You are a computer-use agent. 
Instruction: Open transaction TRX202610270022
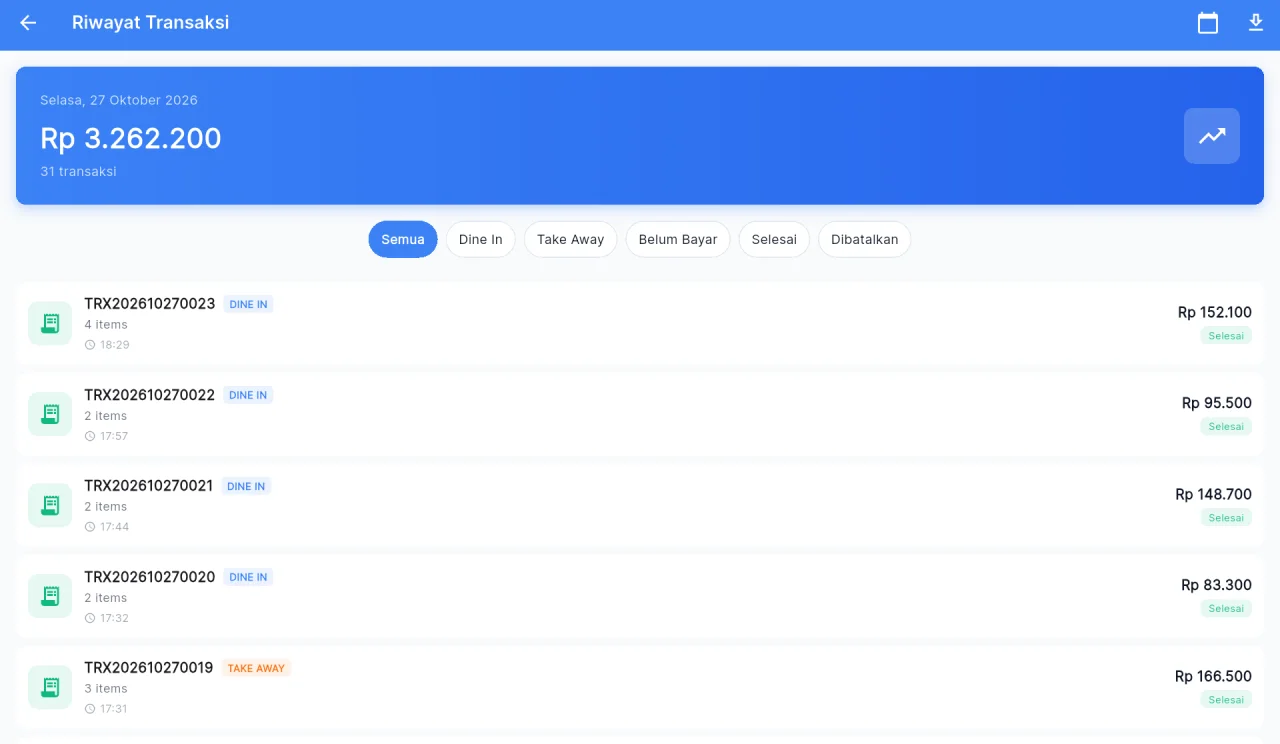640,414
